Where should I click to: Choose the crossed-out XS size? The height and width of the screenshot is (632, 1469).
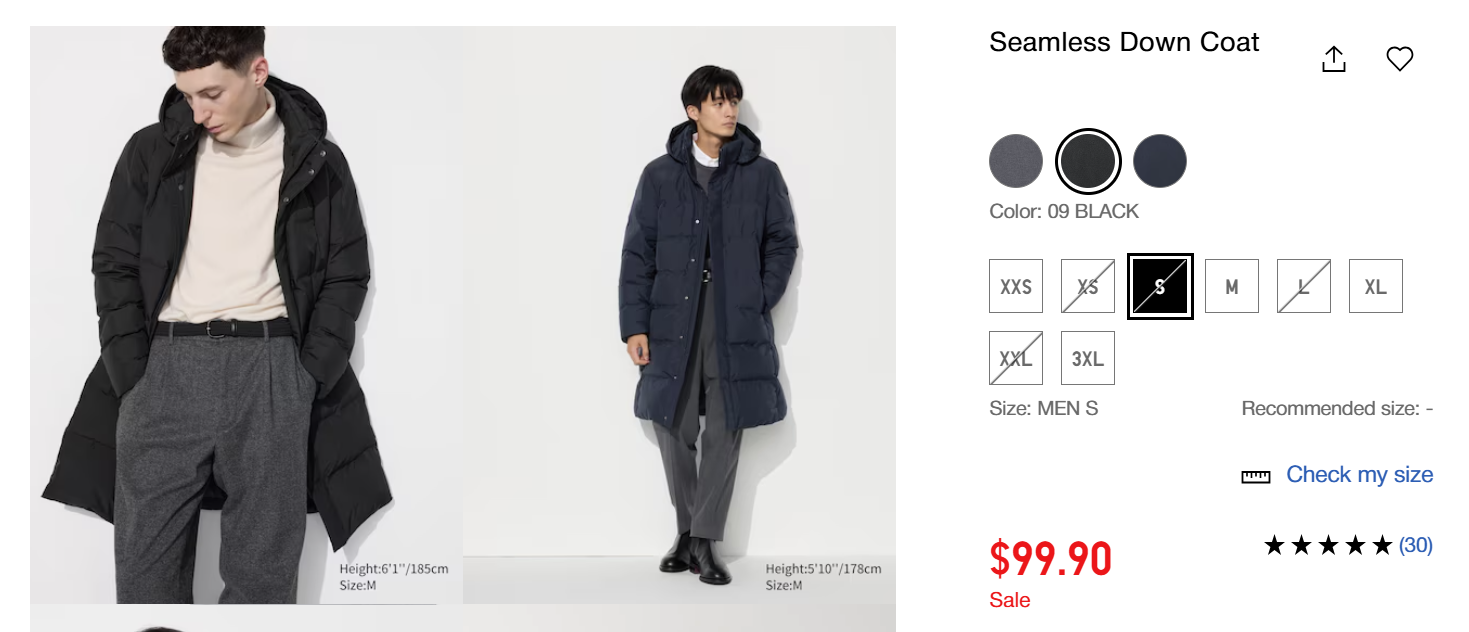pos(1087,286)
